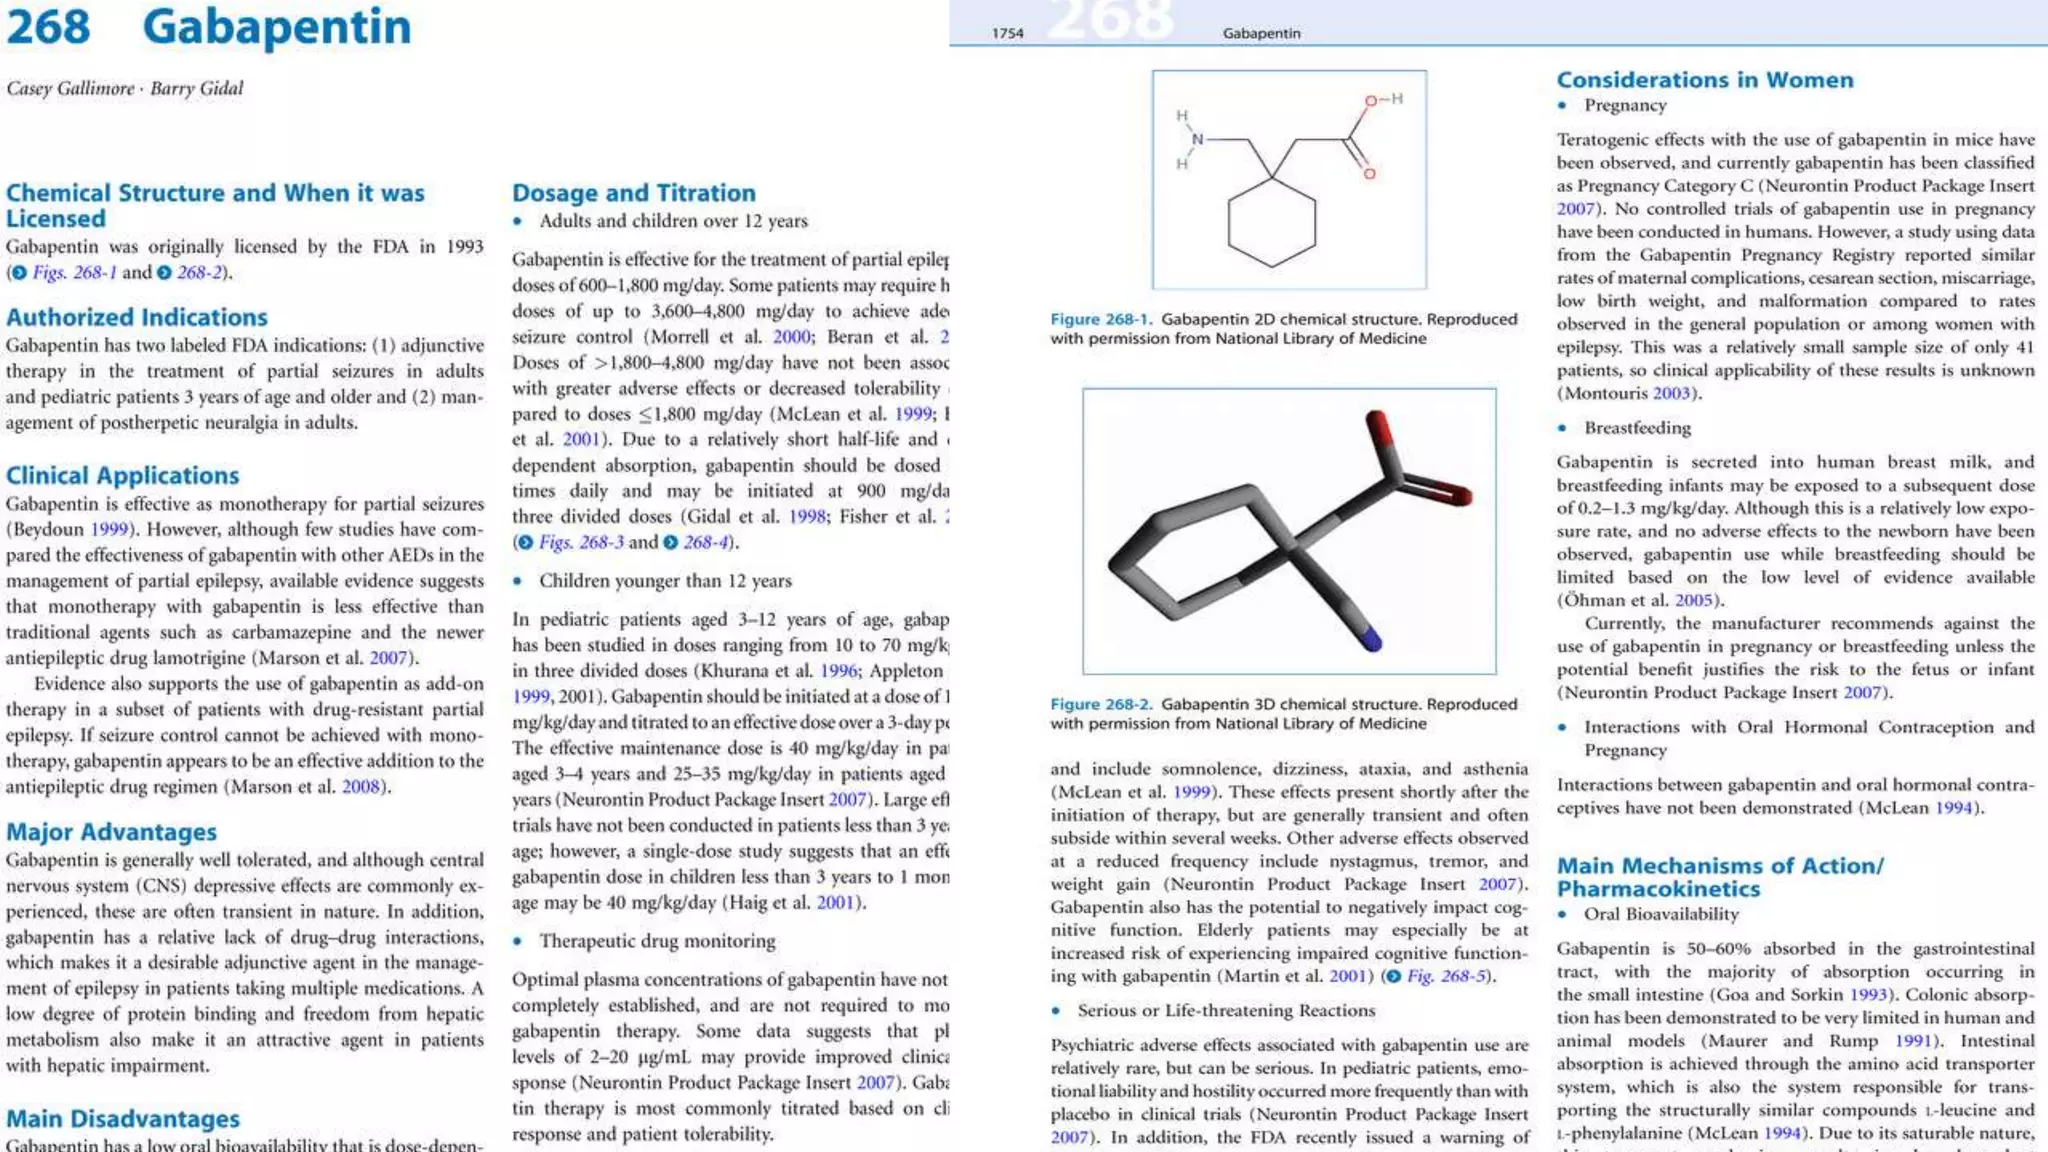Image resolution: width=2048 pixels, height=1152 pixels.
Task: Open the Khurana et al. 1996 citation
Action: coord(840,672)
